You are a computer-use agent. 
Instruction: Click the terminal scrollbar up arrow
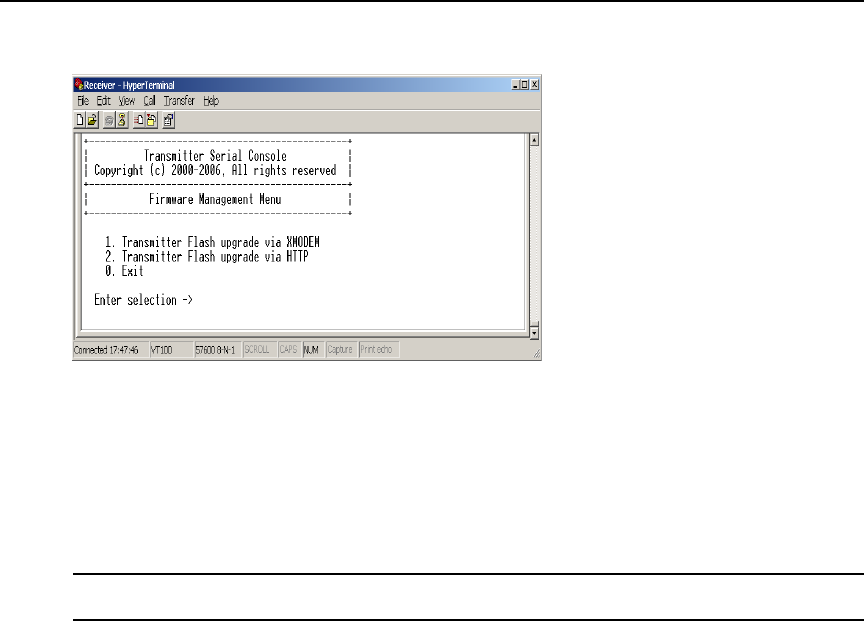(x=534, y=140)
